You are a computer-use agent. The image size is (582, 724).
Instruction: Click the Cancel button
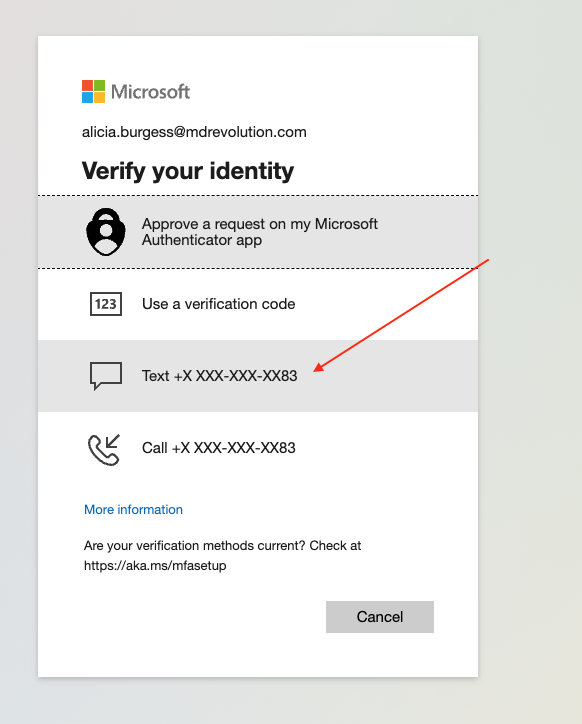pos(380,617)
